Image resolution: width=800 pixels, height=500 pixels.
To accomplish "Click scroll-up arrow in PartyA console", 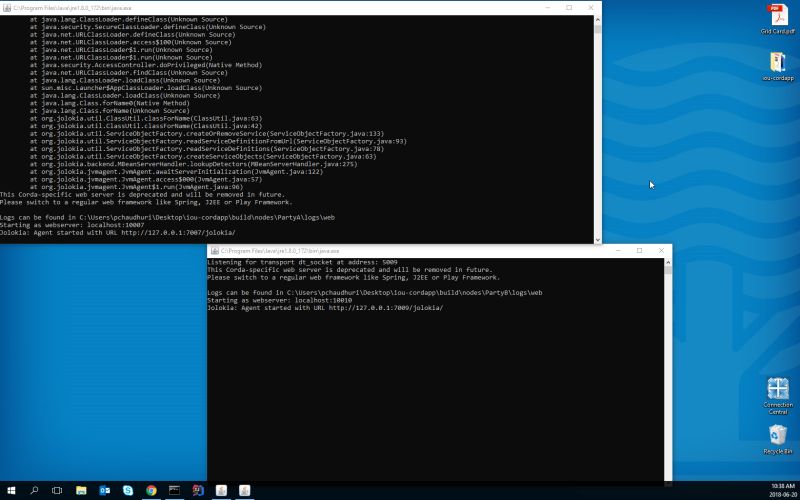I will pyautogui.click(x=597, y=19).
